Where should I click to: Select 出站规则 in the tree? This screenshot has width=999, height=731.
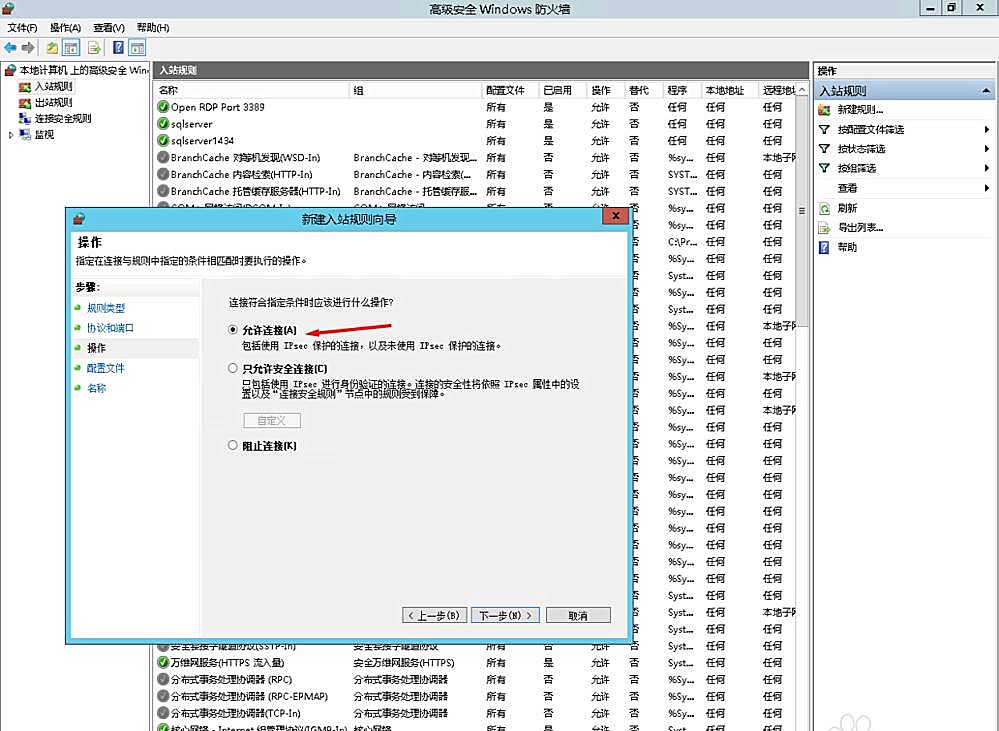tap(54, 103)
